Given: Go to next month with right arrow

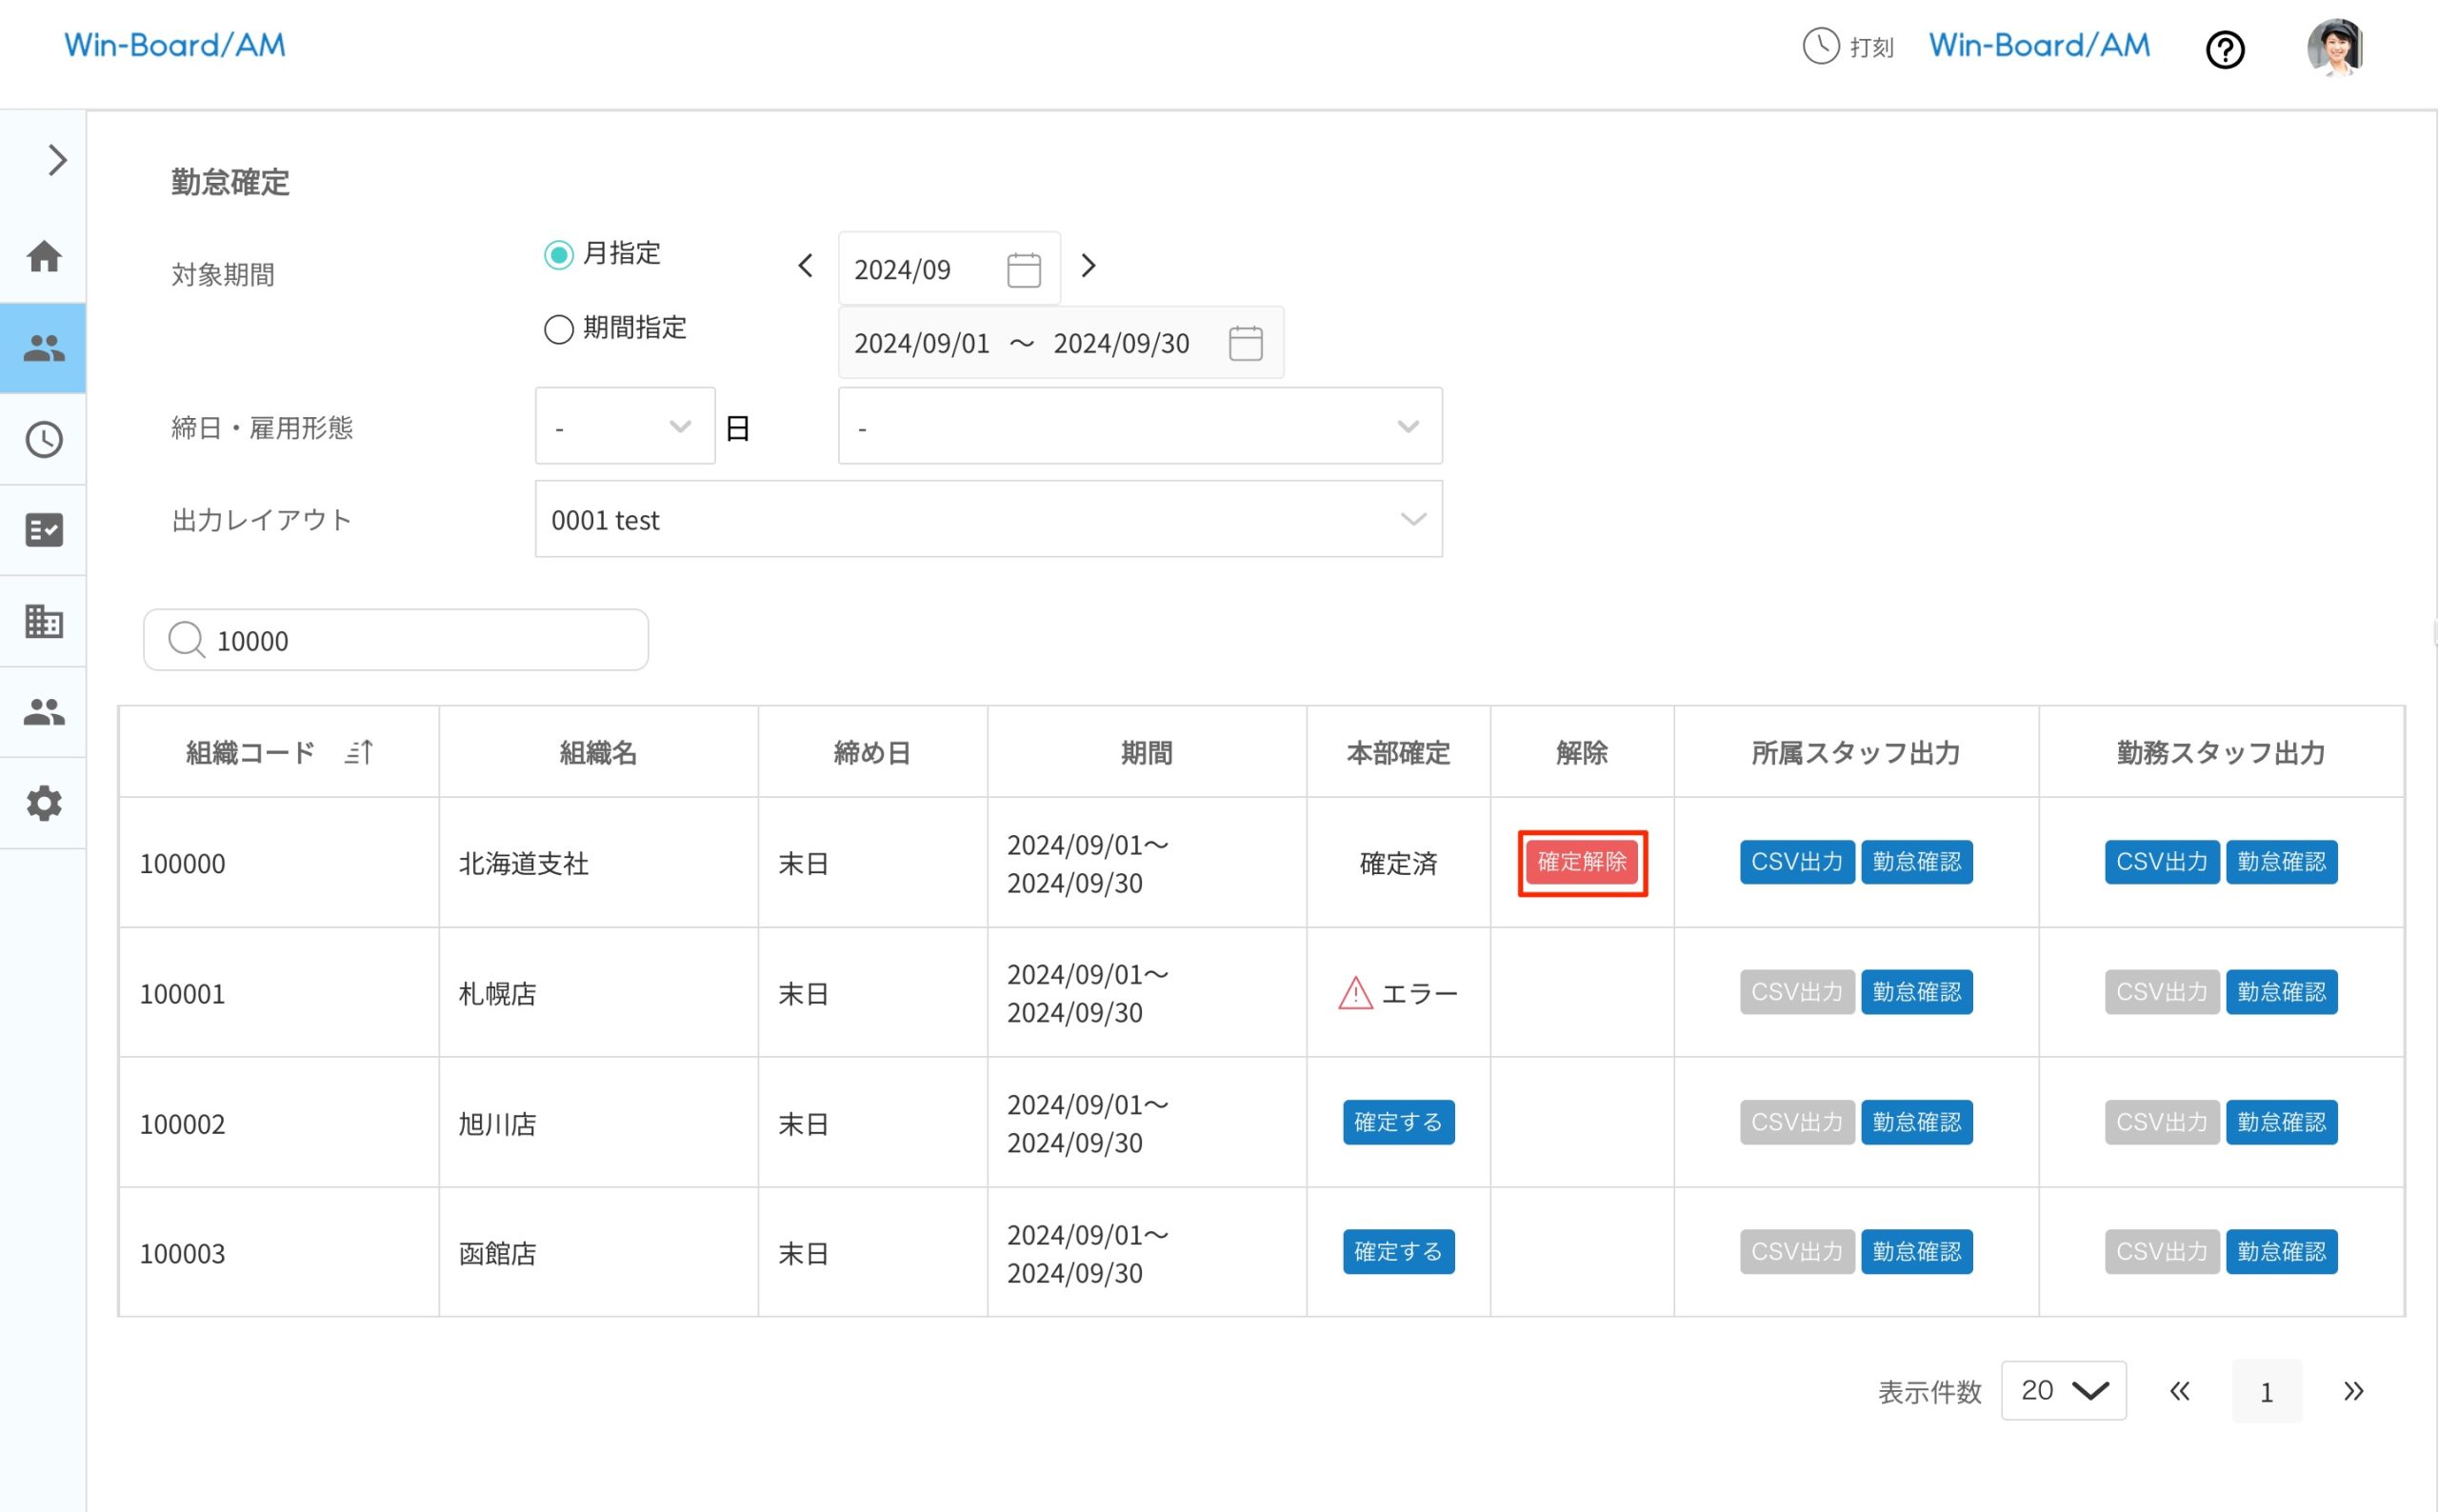Looking at the screenshot, I should coord(1088,266).
